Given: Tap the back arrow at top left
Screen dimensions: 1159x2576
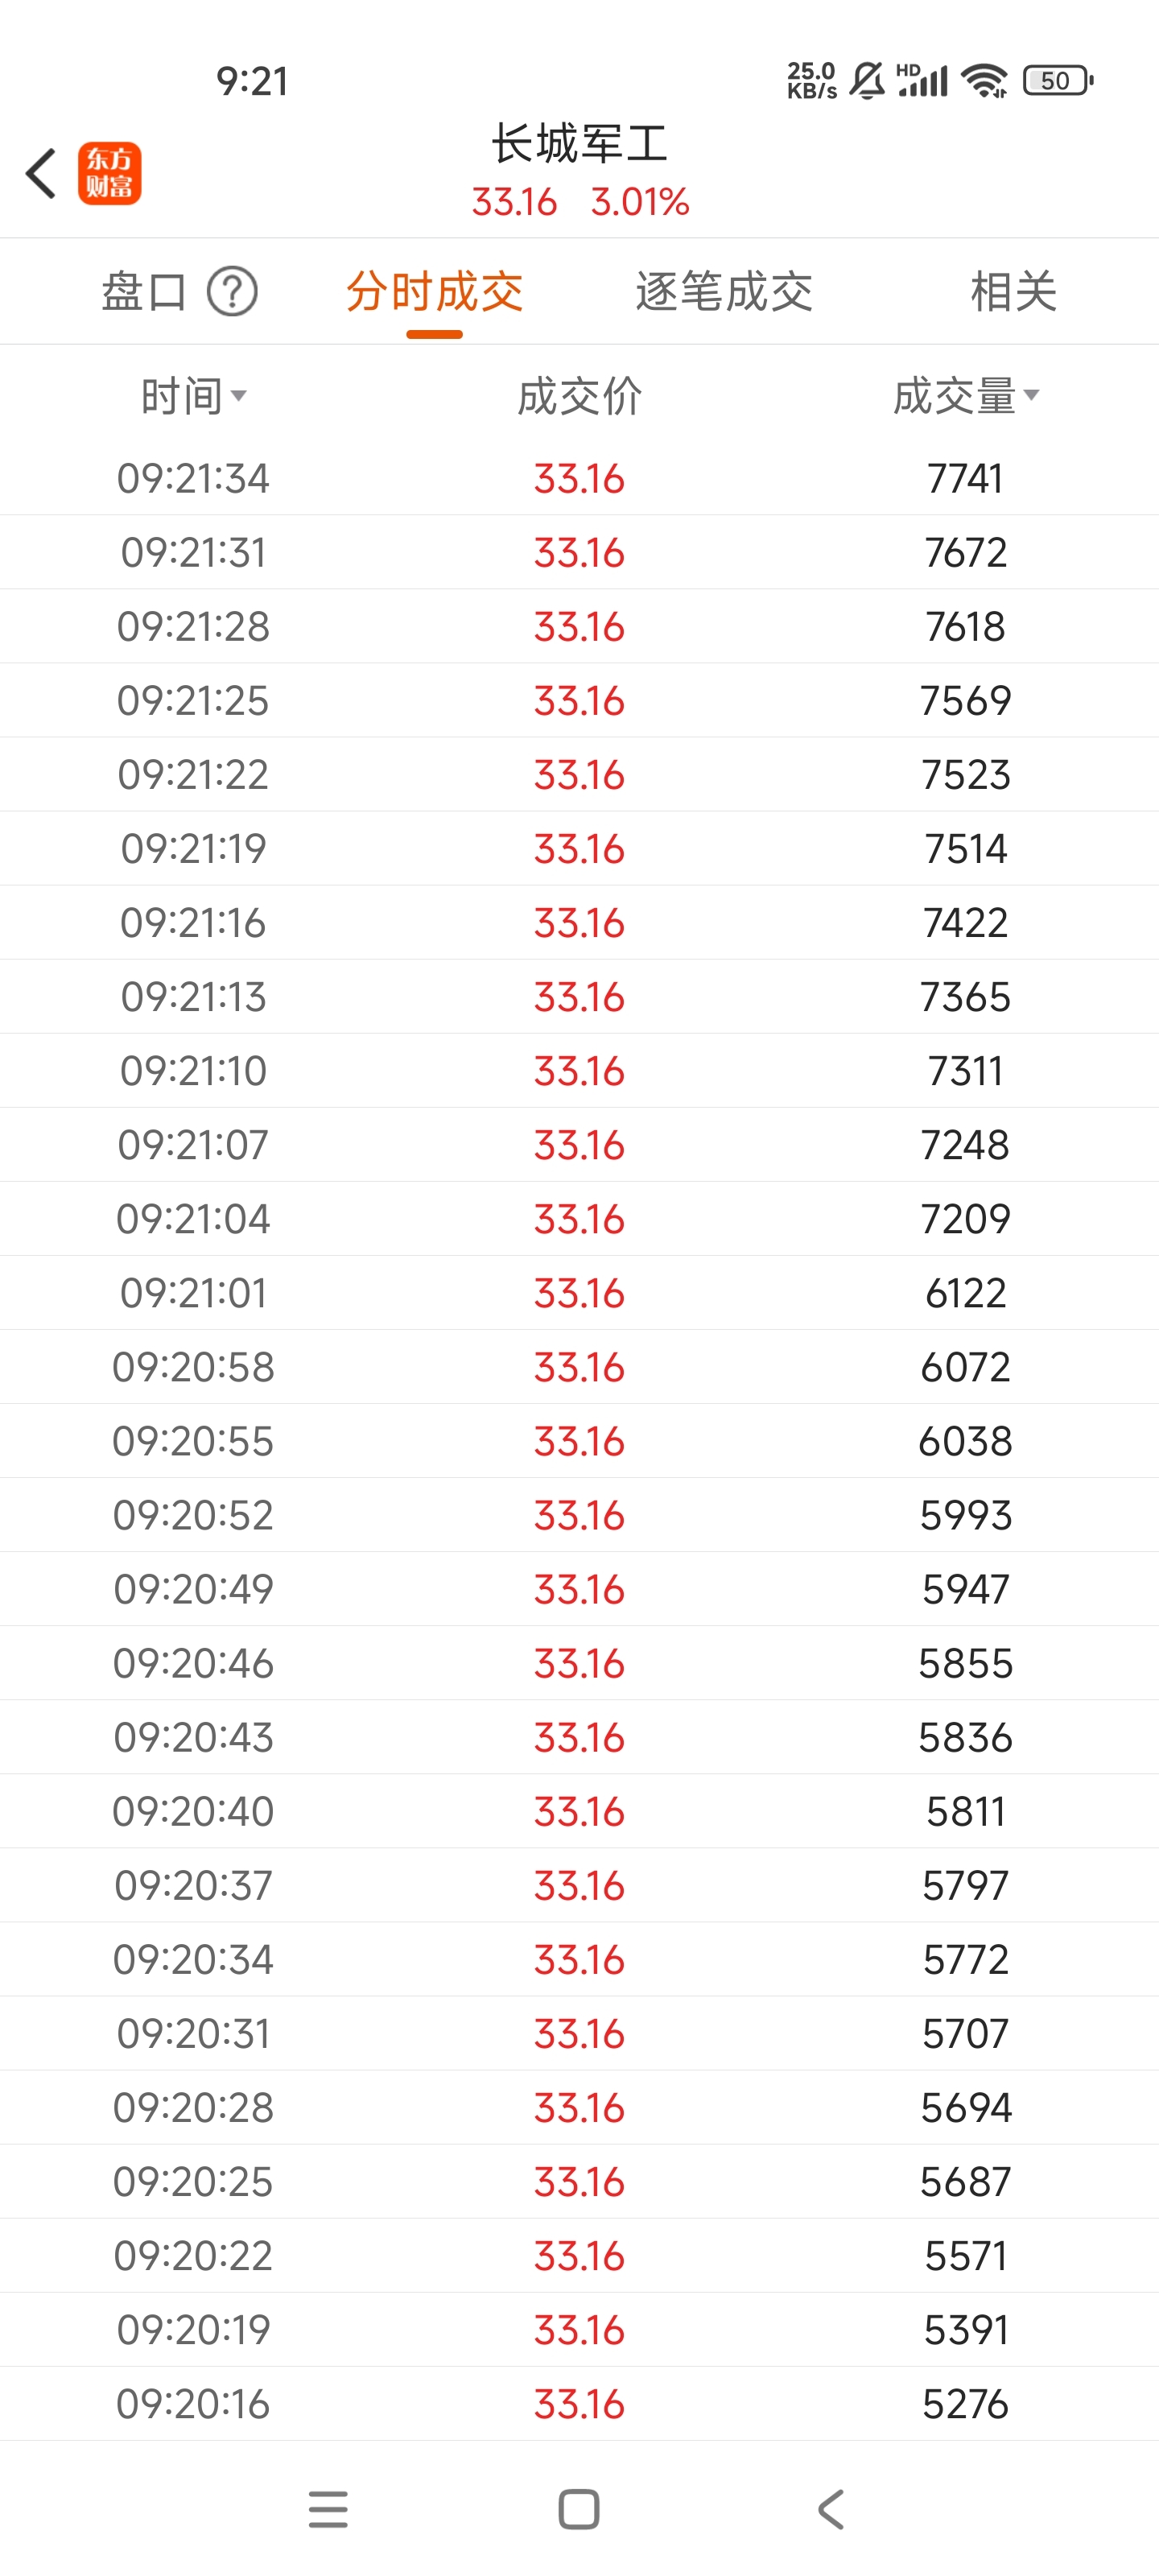Looking at the screenshot, I should (41, 174).
